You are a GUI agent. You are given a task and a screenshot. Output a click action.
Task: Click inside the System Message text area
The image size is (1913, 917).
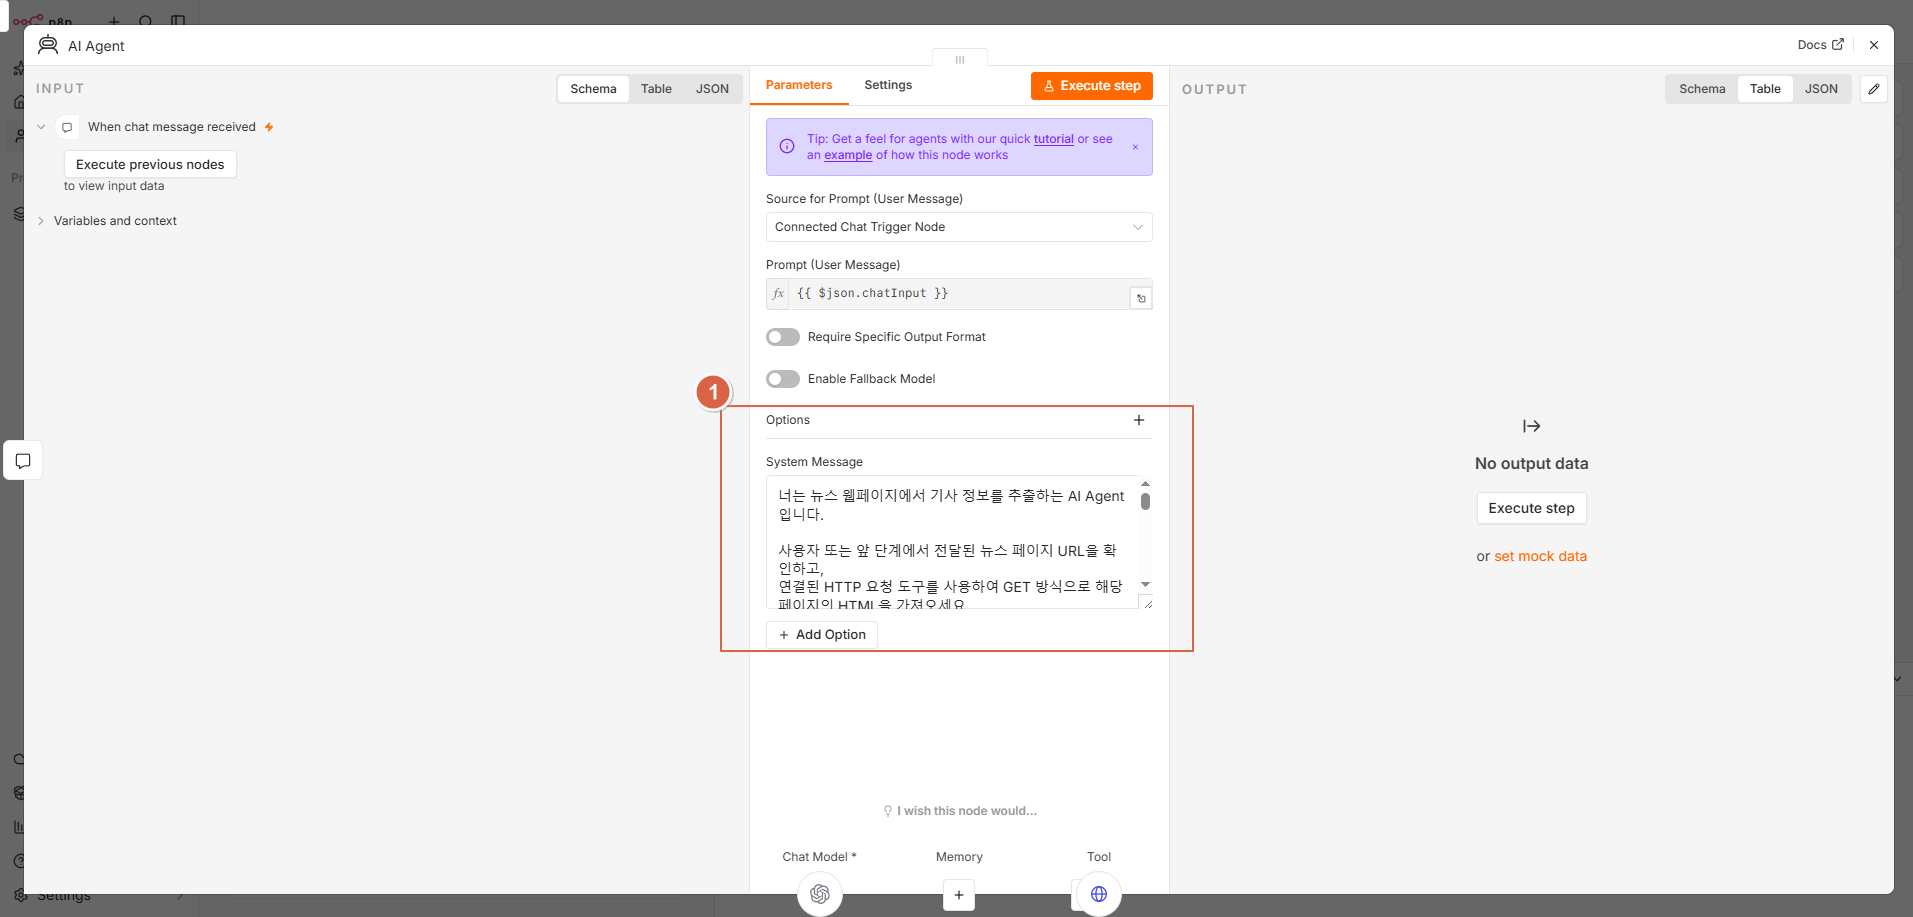(x=952, y=542)
